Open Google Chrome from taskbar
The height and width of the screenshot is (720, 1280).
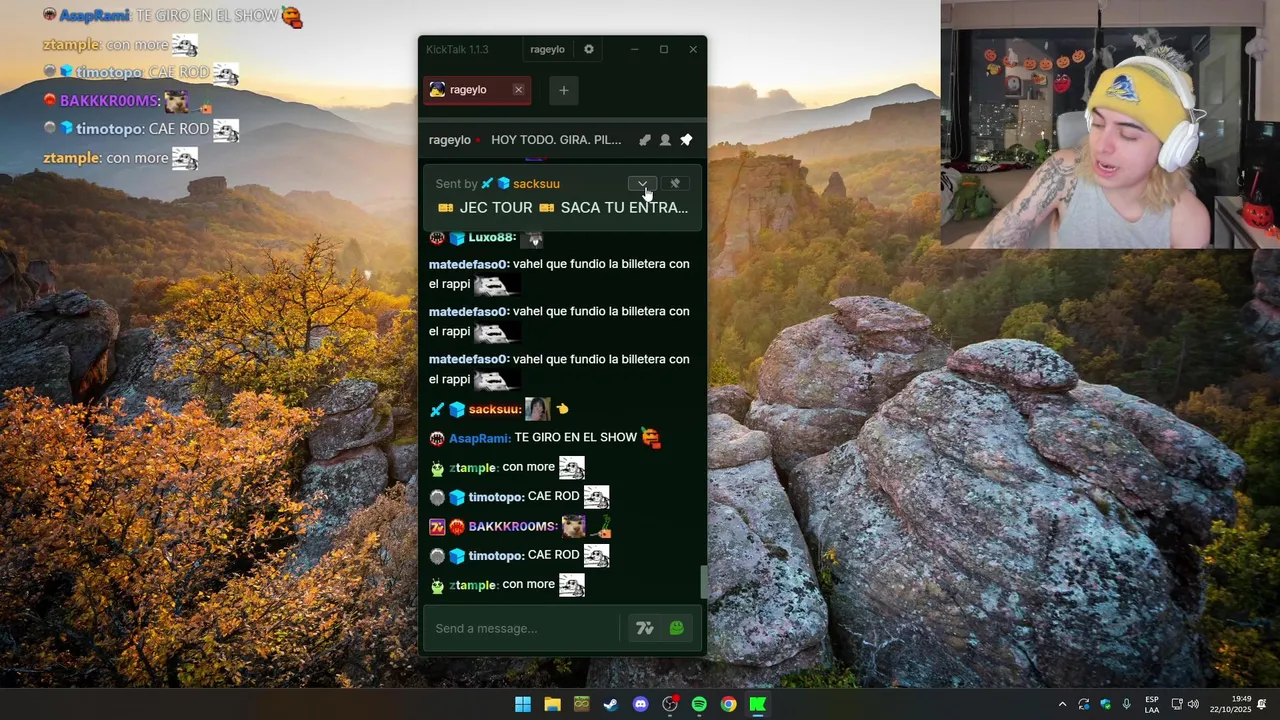coord(729,704)
